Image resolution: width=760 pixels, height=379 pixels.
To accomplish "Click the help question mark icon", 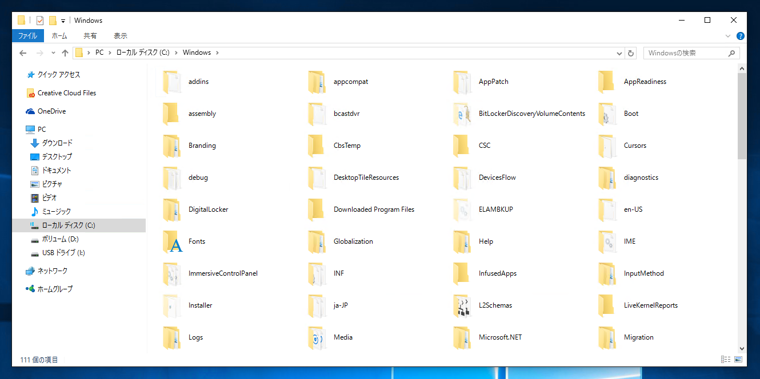I will 740,36.
